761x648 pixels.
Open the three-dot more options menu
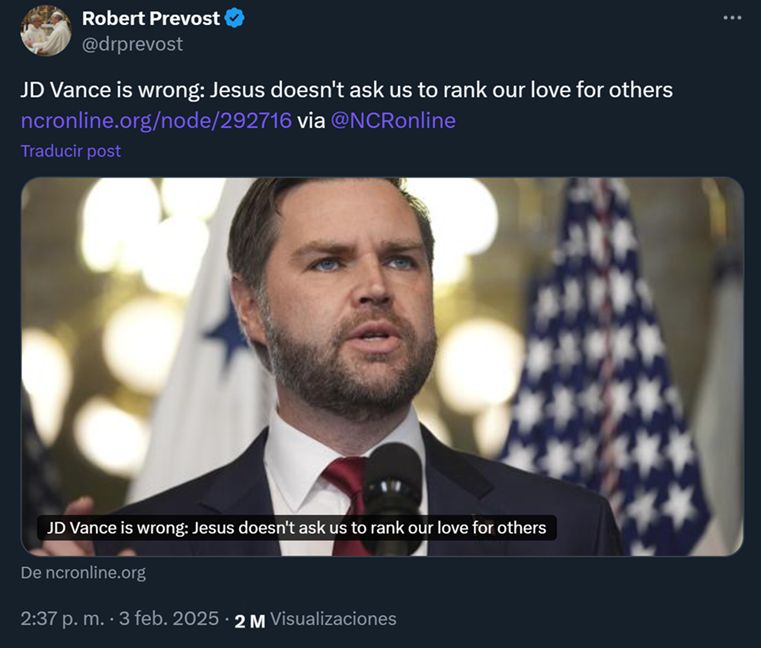tap(732, 18)
